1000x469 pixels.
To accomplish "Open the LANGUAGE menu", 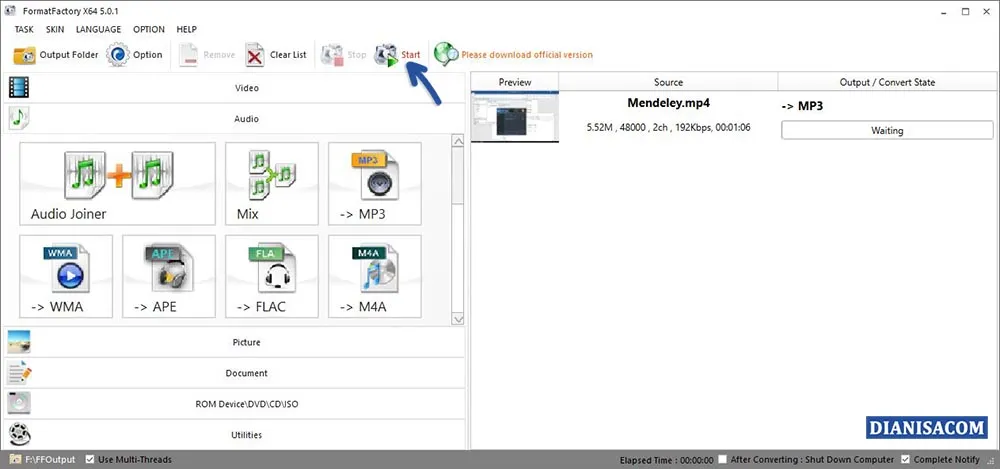I will [x=98, y=29].
